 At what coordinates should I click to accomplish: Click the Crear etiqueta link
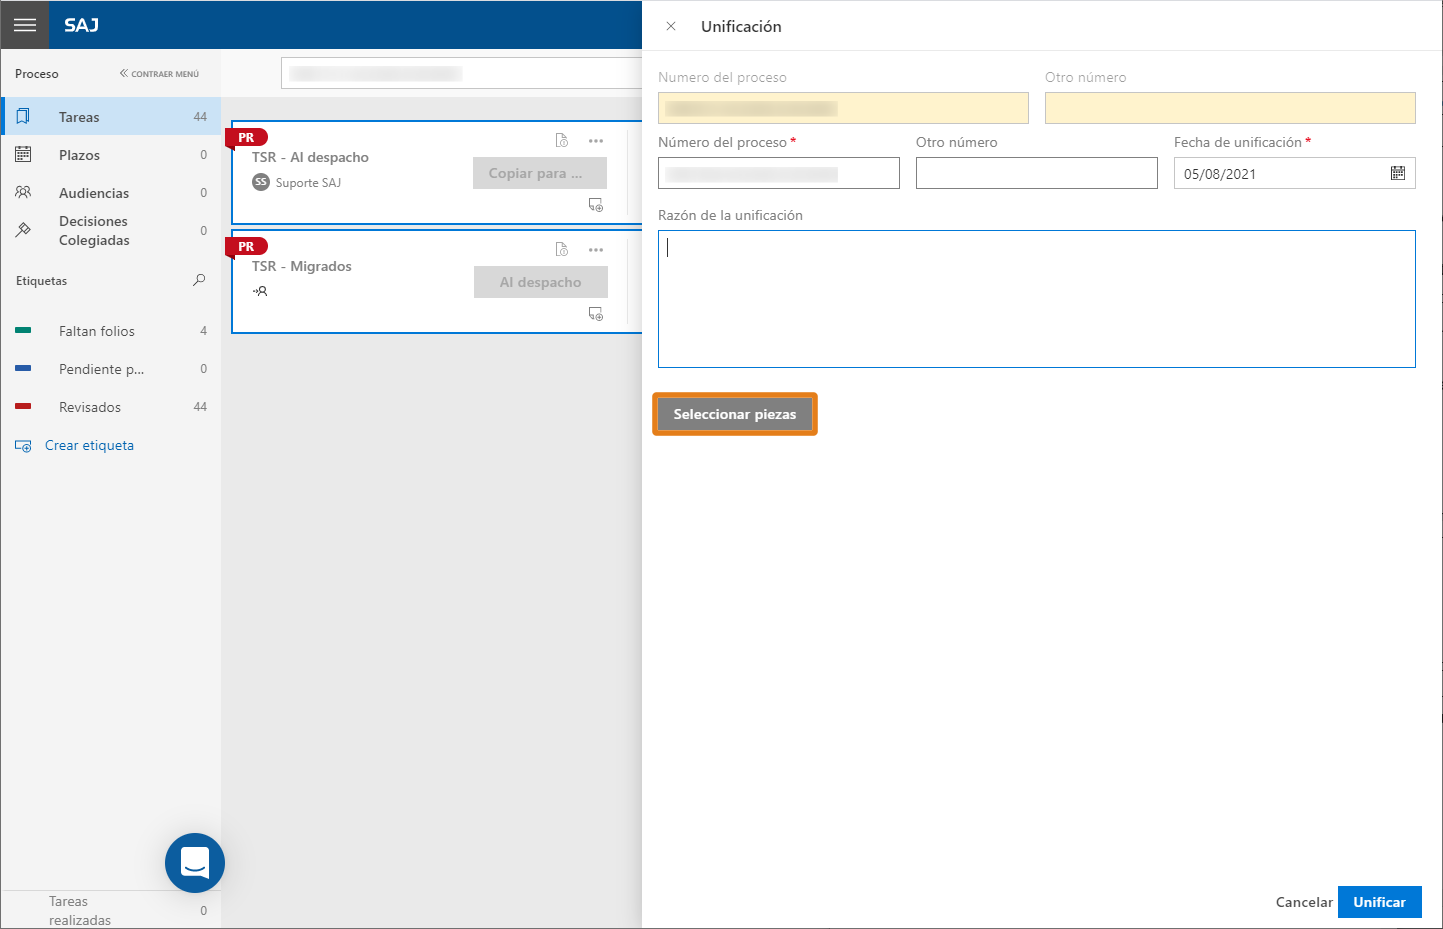pyautogui.click(x=89, y=446)
